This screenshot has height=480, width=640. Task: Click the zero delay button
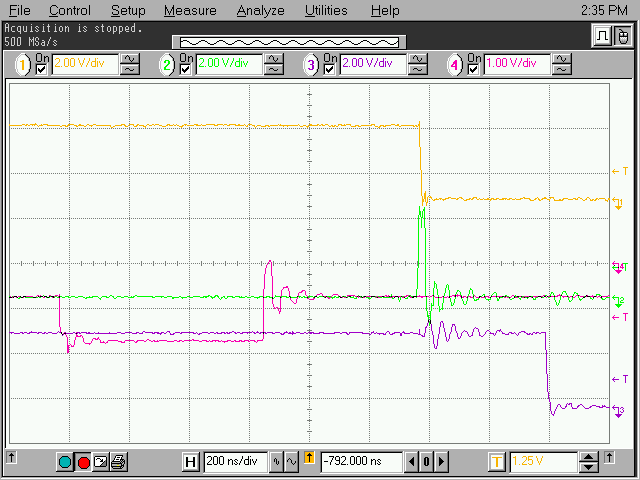[x=425, y=462]
